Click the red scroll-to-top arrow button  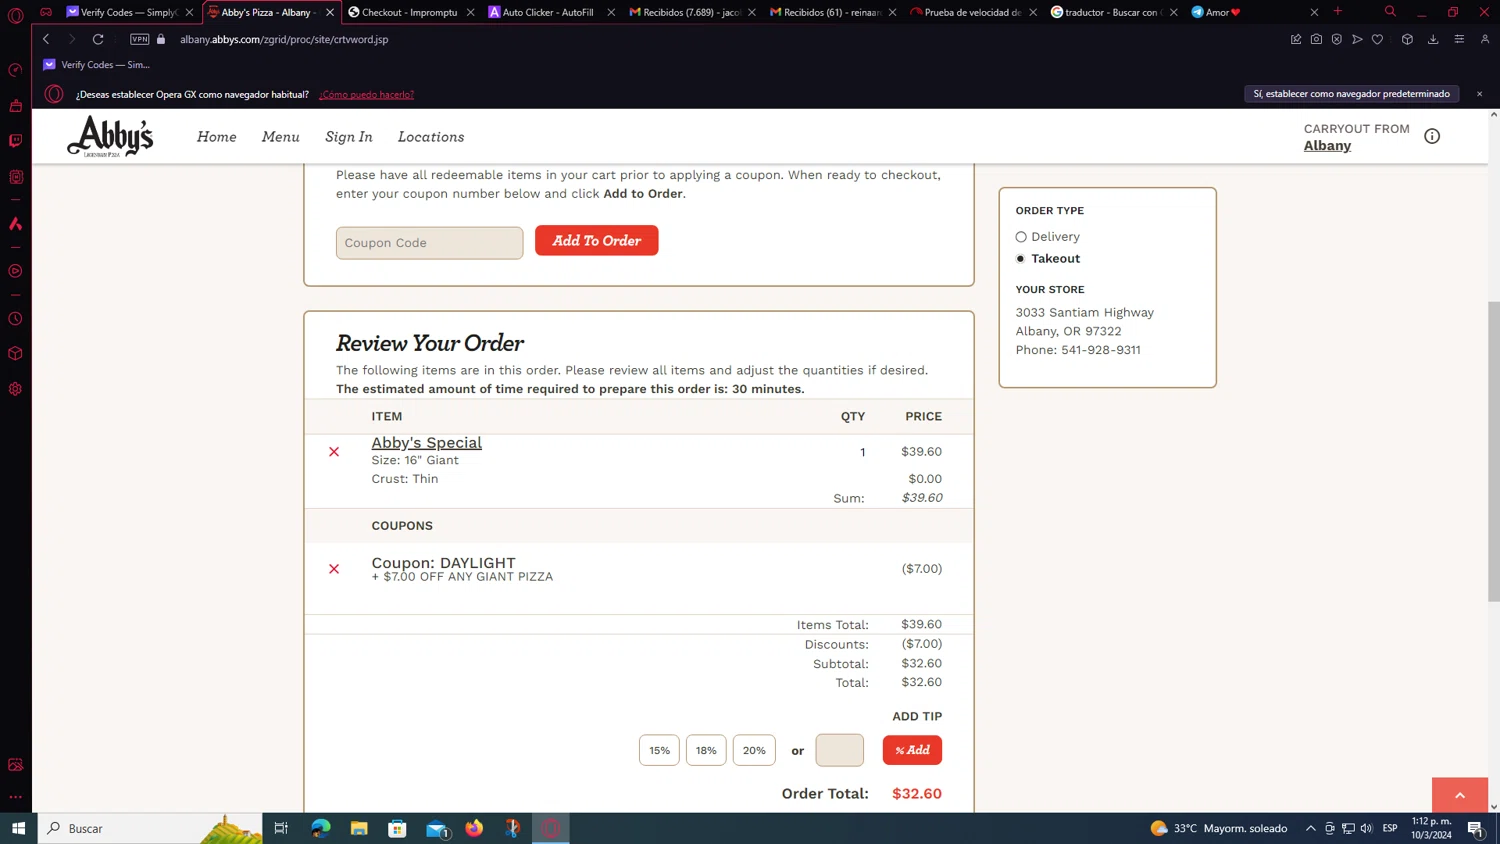(x=1460, y=795)
